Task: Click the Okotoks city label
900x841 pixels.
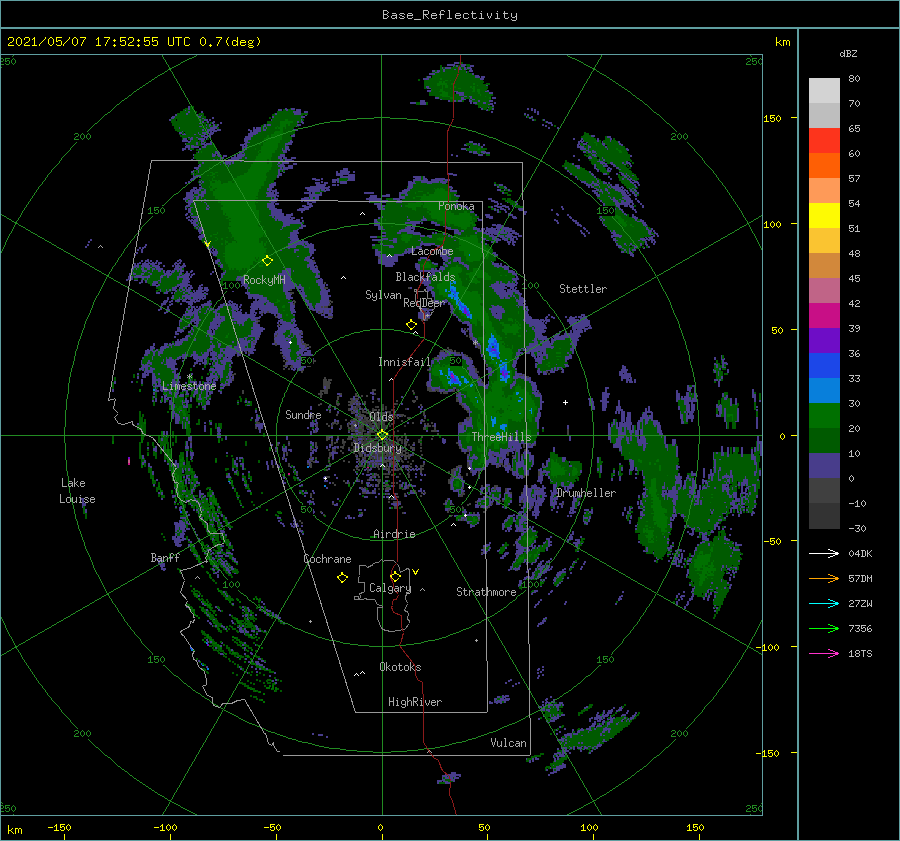Action: click(400, 667)
